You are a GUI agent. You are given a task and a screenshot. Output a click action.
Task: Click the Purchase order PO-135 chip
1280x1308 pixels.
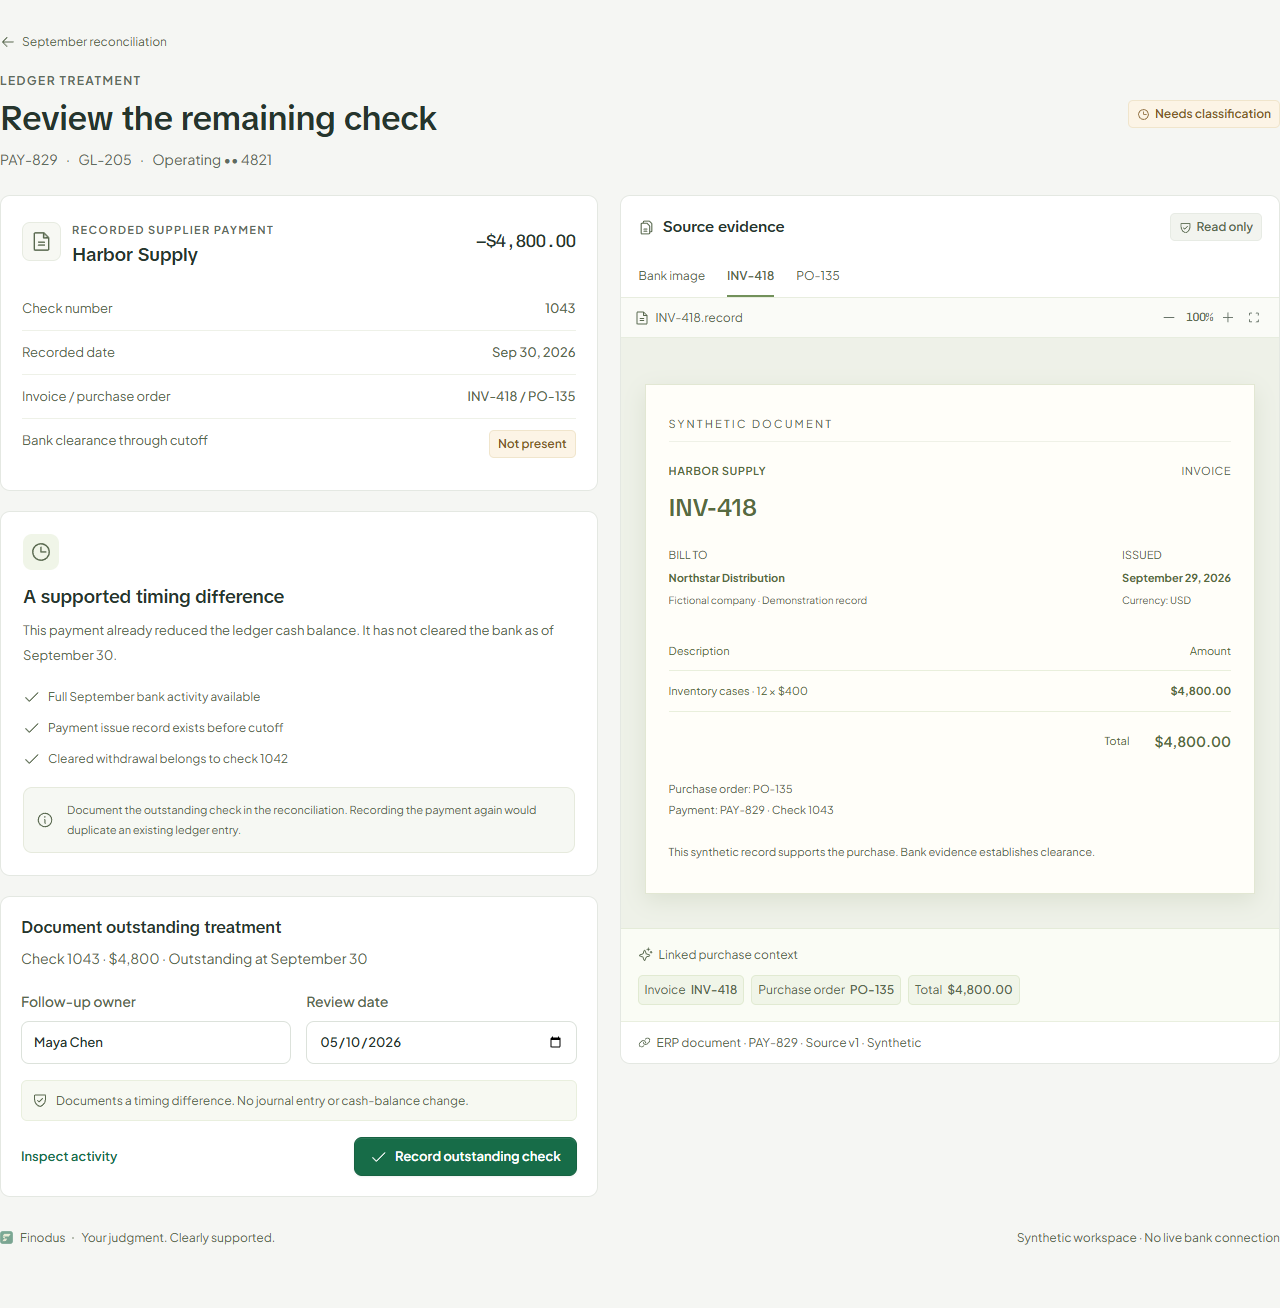click(826, 990)
